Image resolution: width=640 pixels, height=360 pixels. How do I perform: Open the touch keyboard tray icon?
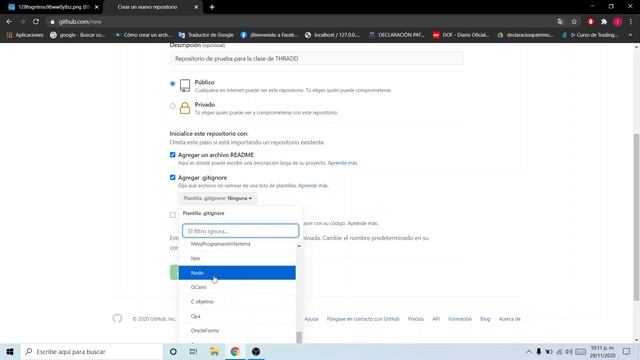(580, 351)
